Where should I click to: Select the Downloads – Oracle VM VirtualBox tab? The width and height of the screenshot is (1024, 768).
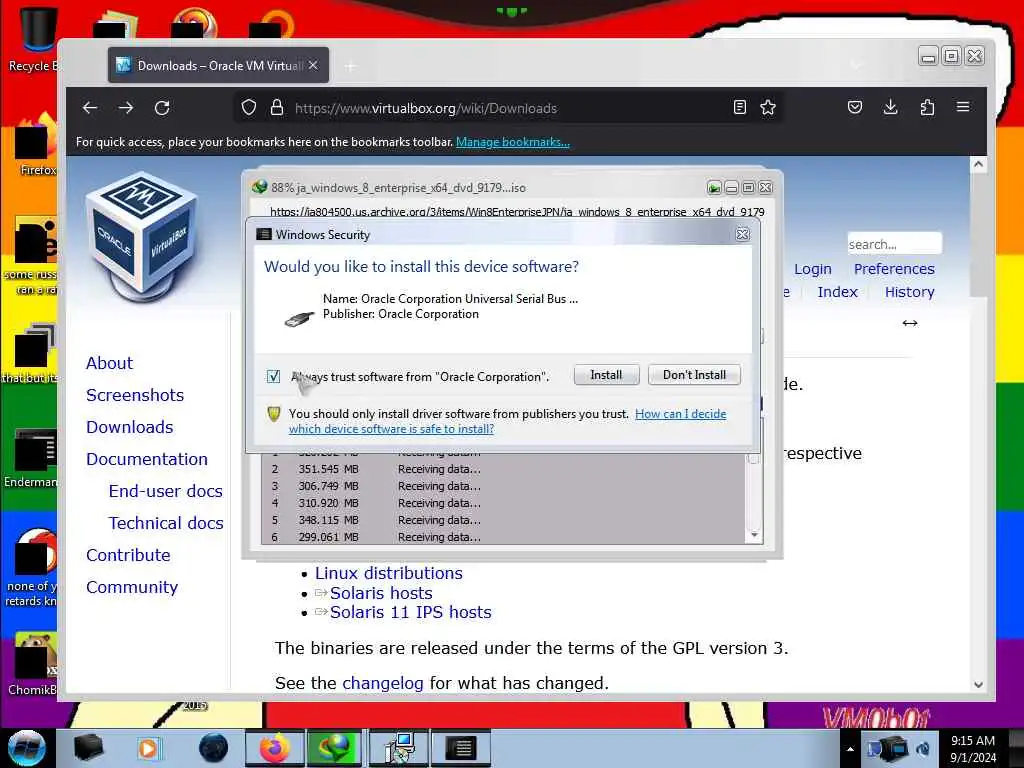pyautogui.click(x=218, y=65)
